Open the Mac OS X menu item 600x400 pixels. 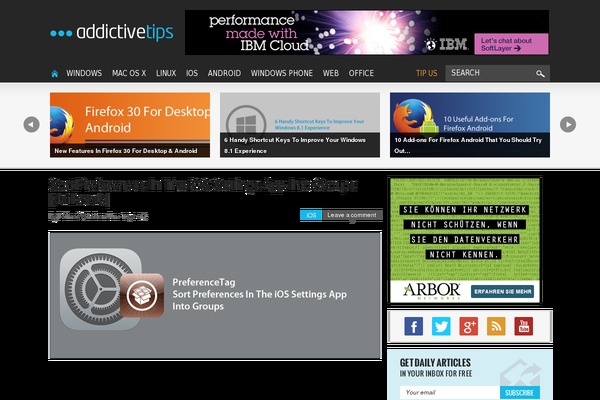click(129, 73)
